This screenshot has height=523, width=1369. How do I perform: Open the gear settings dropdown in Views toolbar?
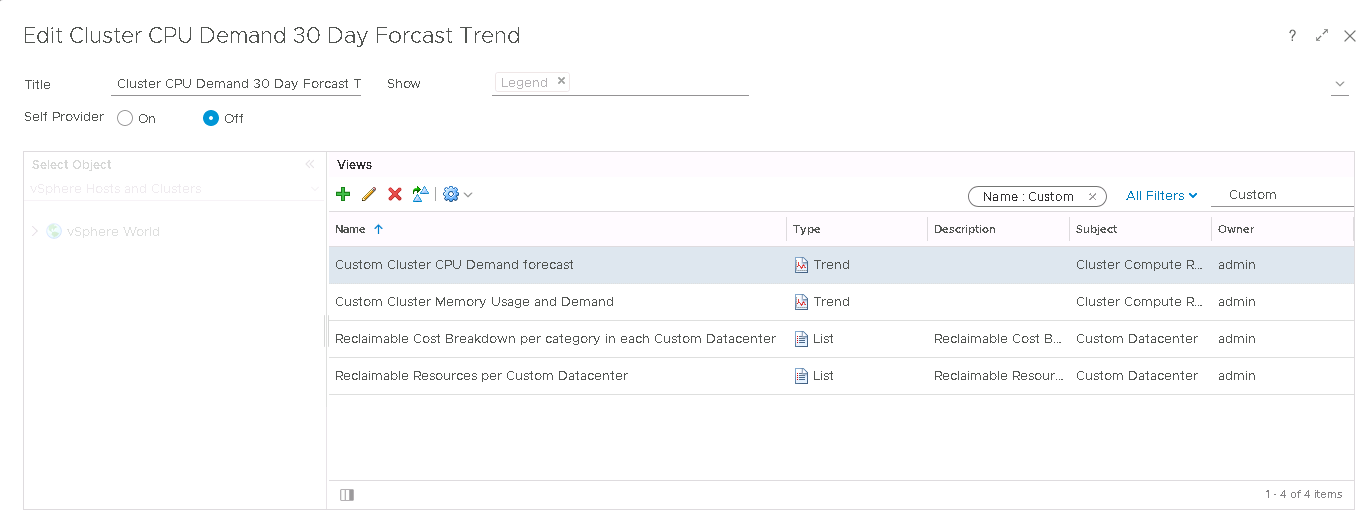click(x=456, y=195)
